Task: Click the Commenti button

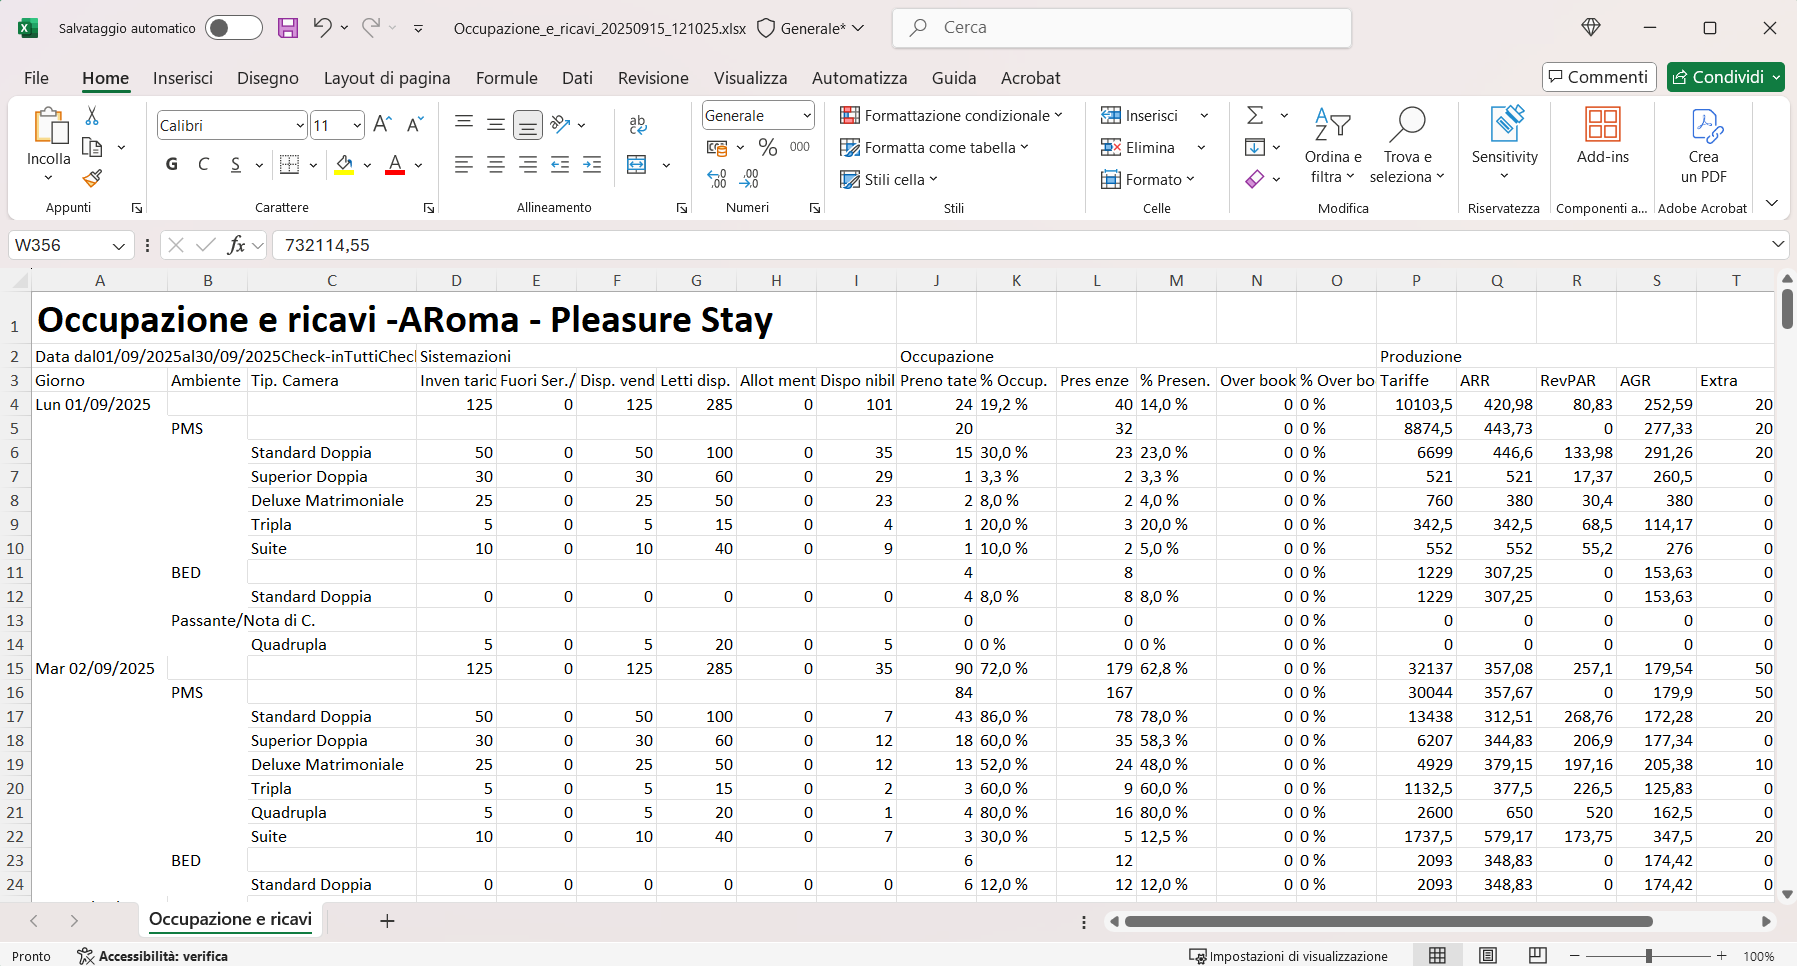Action: click(x=1598, y=77)
